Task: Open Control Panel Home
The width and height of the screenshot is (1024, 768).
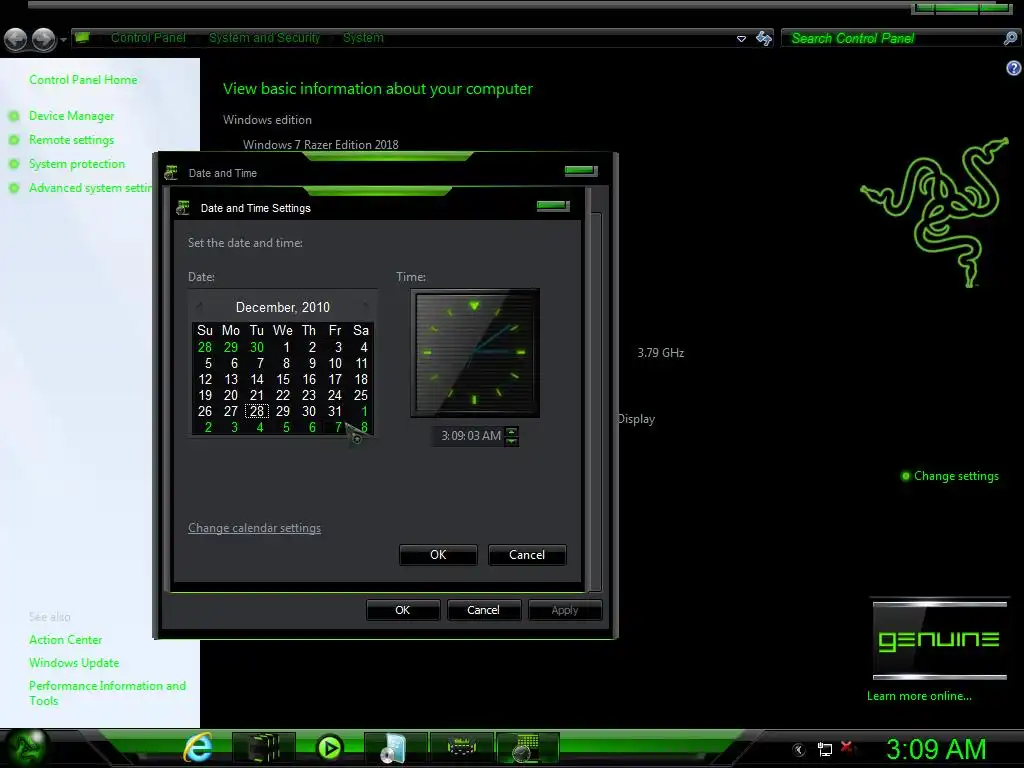Action: pyautogui.click(x=83, y=80)
